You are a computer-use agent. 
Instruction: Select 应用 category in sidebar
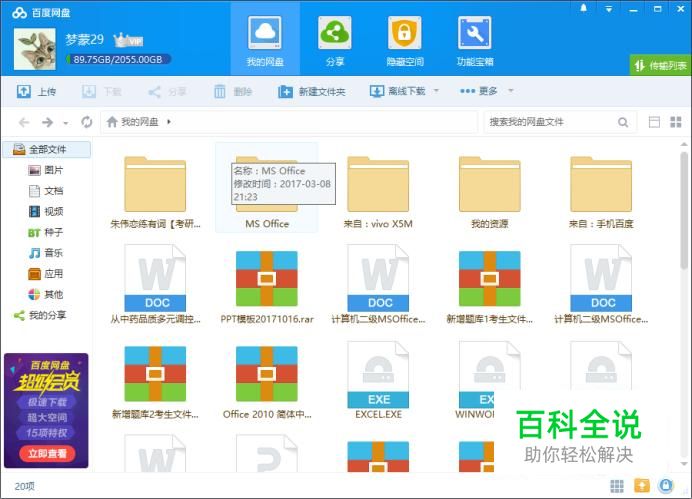[x=46, y=274]
